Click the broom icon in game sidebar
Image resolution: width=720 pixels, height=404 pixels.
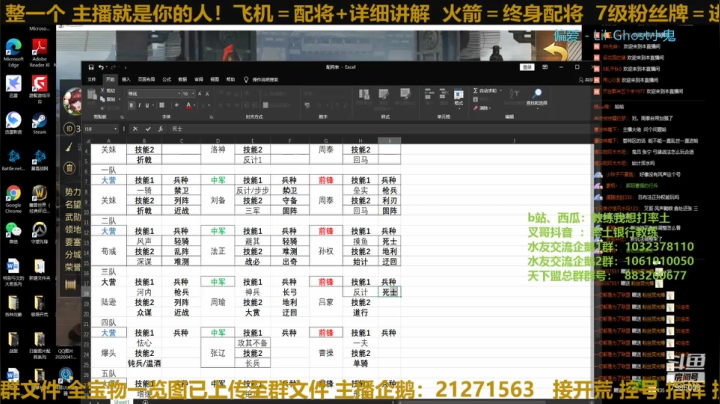coord(69,147)
